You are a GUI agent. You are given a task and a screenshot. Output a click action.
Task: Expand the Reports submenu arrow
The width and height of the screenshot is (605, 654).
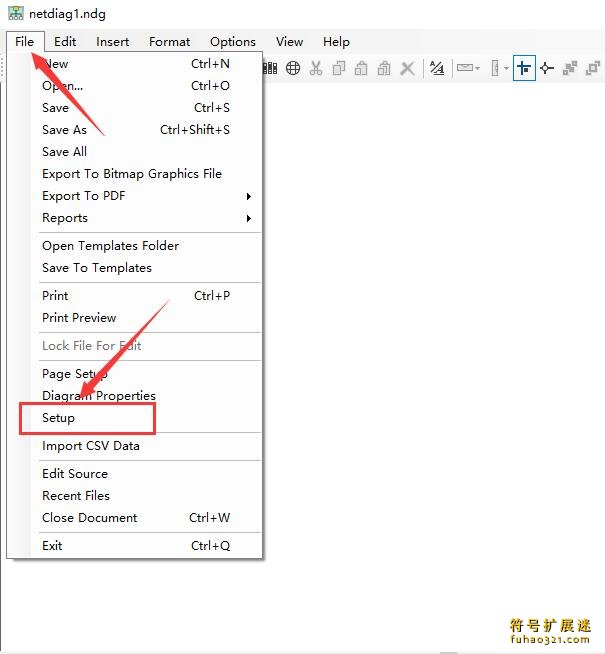249,218
